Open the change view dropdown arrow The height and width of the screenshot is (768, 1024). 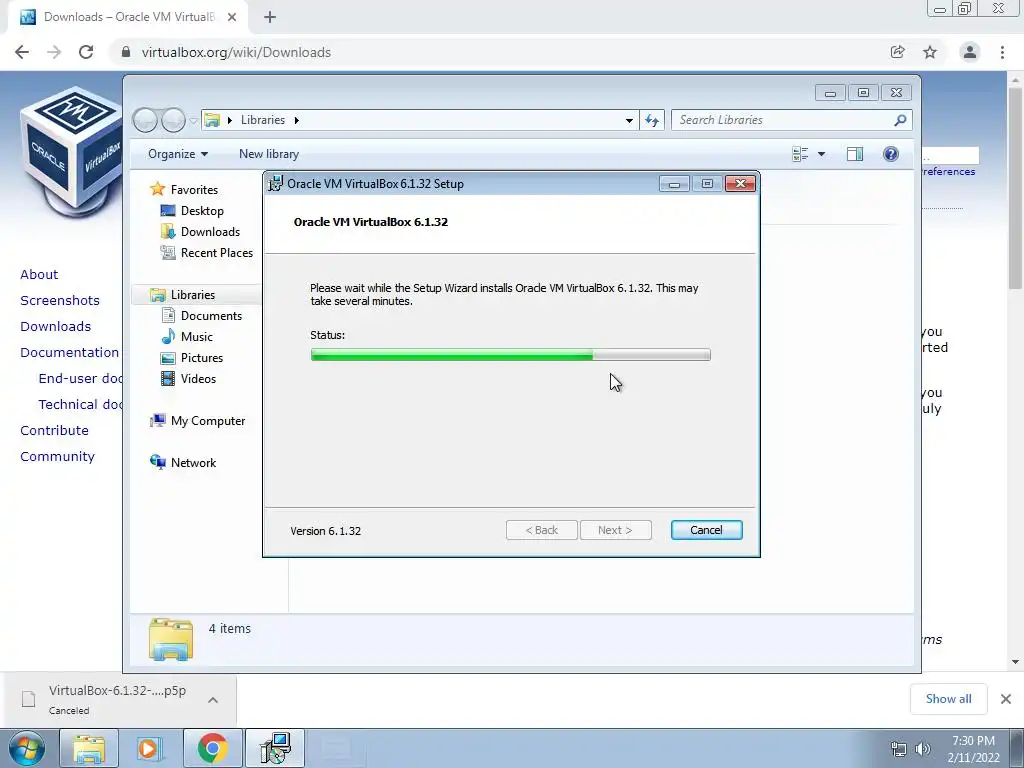click(x=822, y=154)
